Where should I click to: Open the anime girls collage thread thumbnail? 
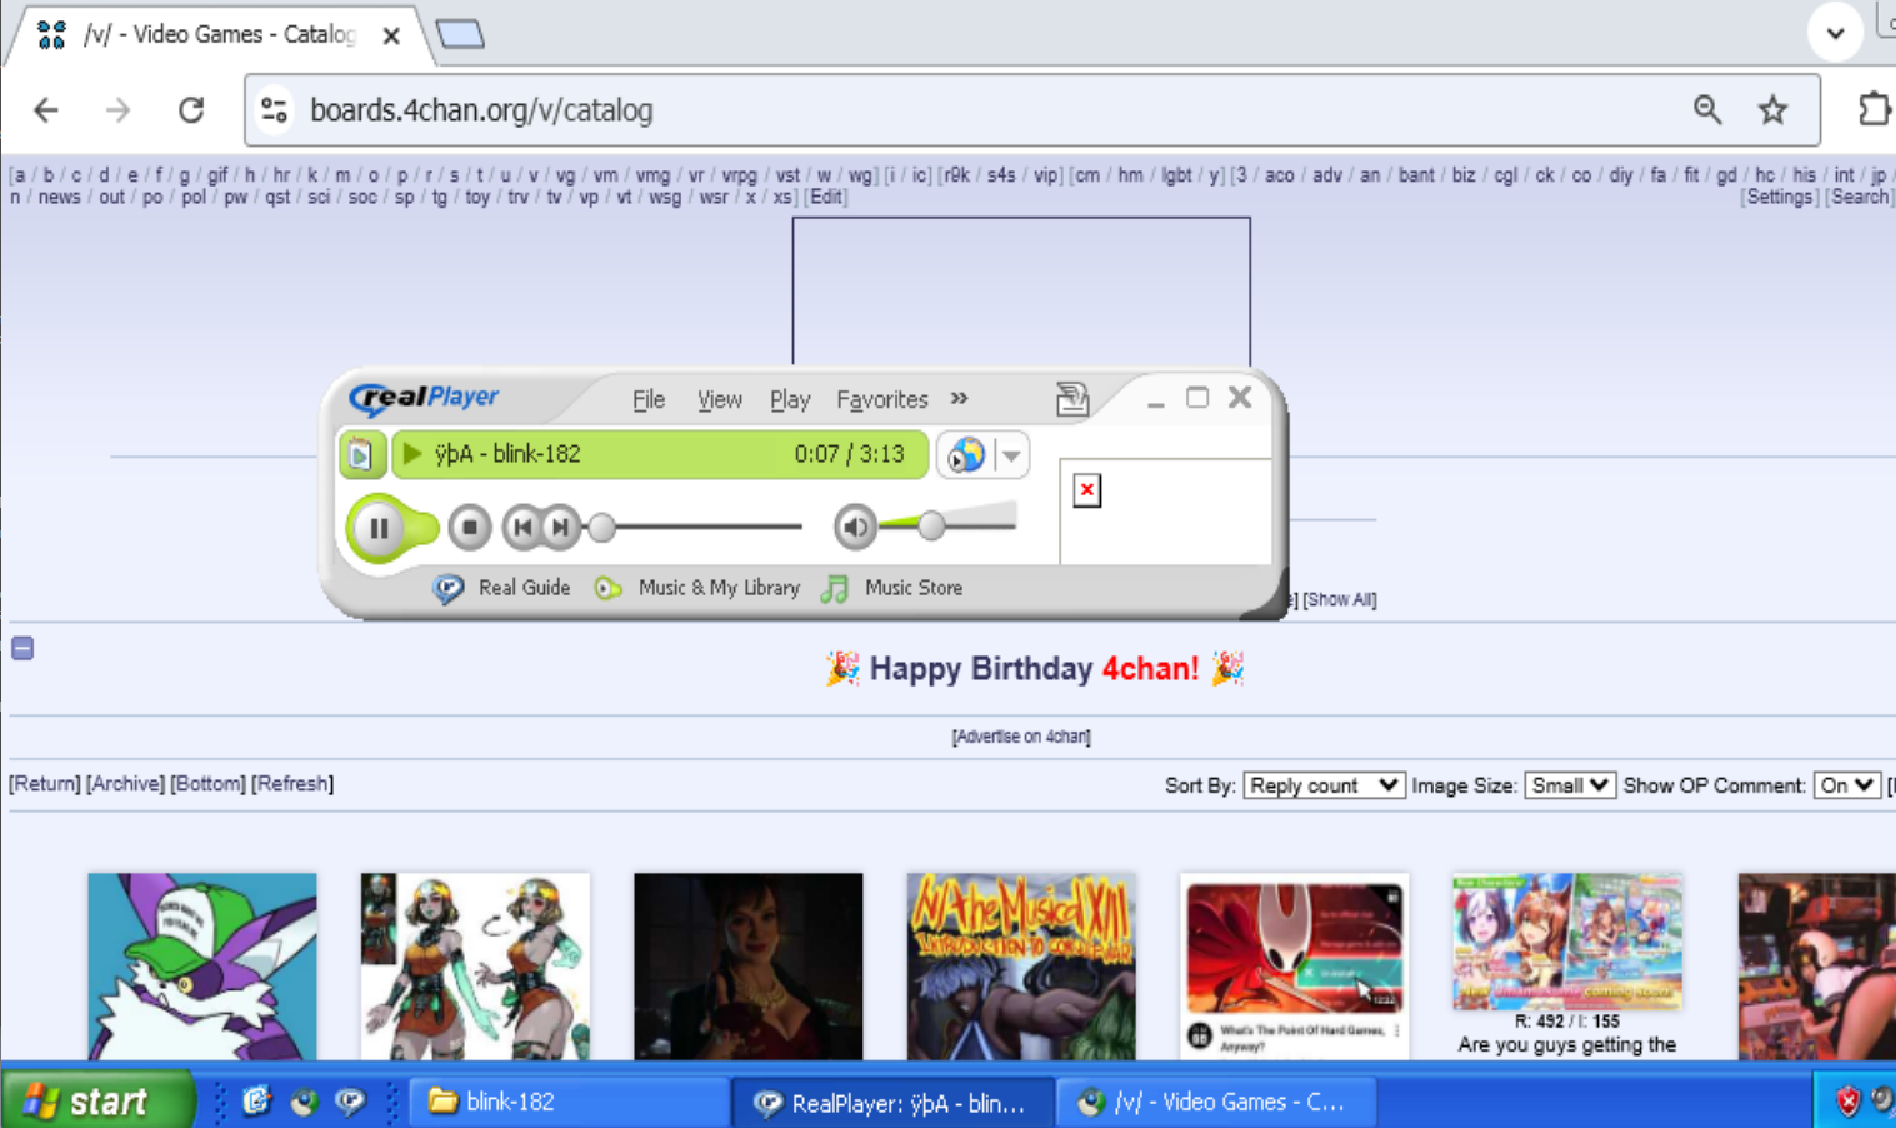(1567, 941)
